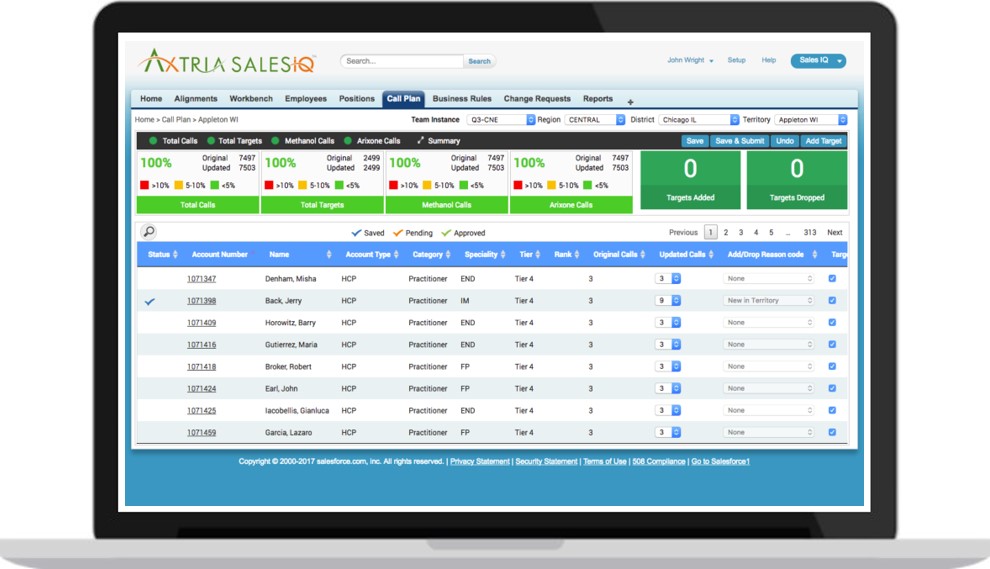This screenshot has height=569, width=990.
Task: Click the magnifier search icon above the table
Action: (149, 232)
